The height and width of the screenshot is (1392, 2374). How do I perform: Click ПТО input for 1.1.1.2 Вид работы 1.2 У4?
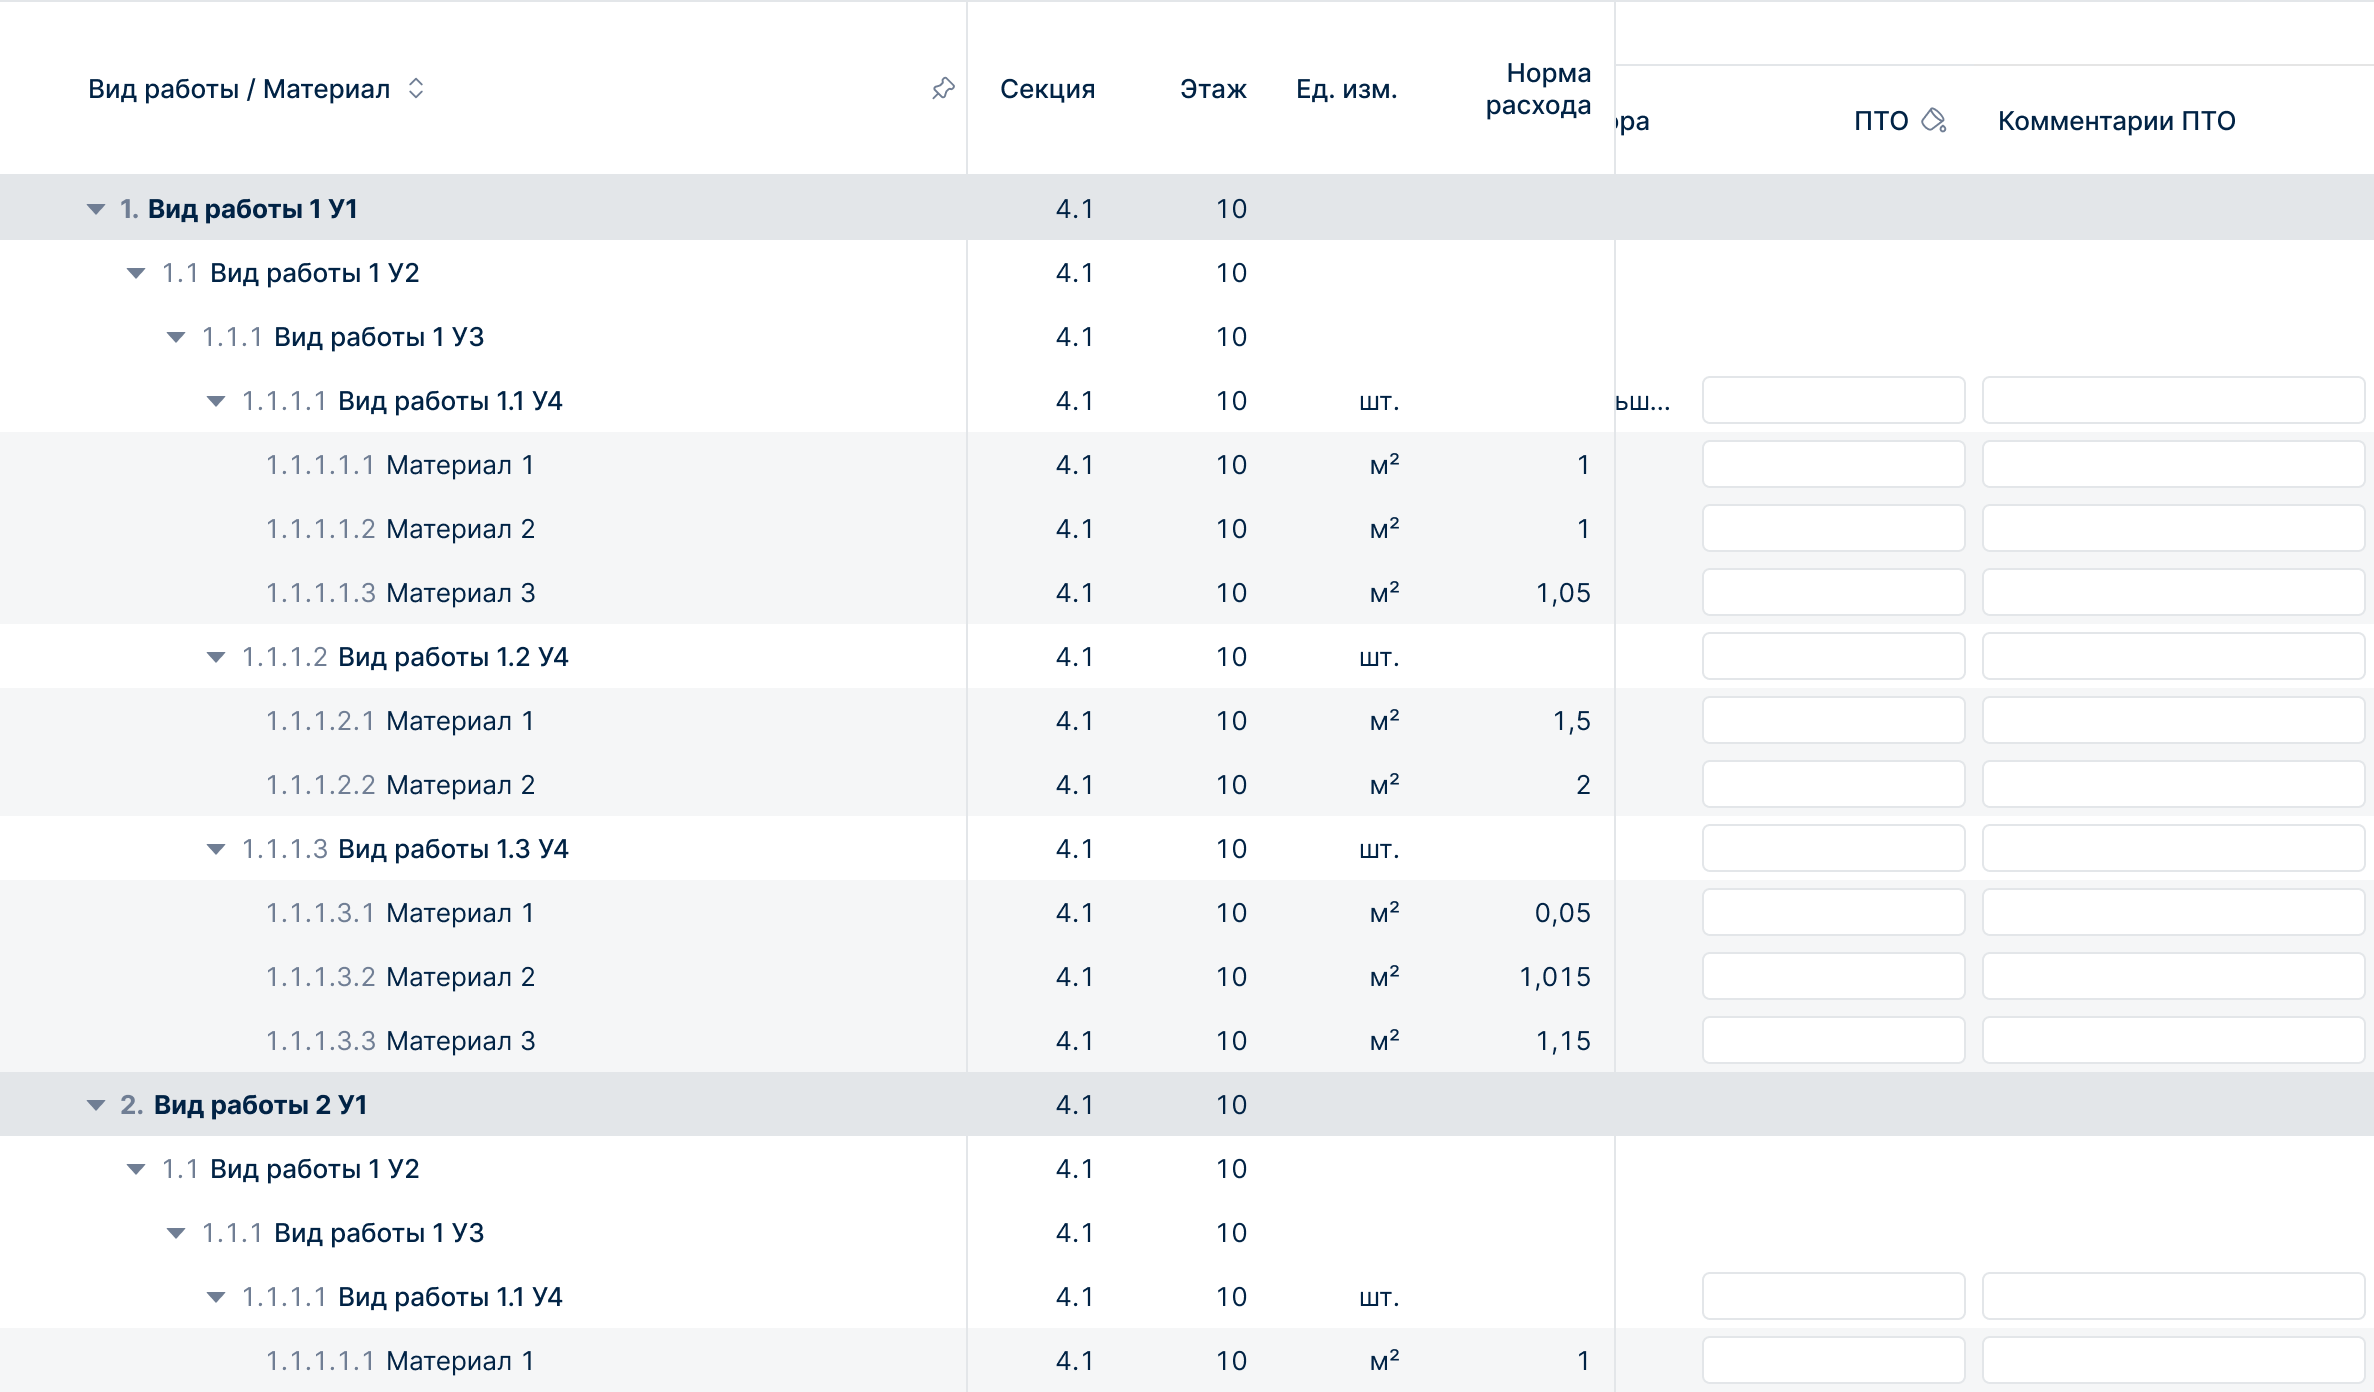pos(1833,657)
